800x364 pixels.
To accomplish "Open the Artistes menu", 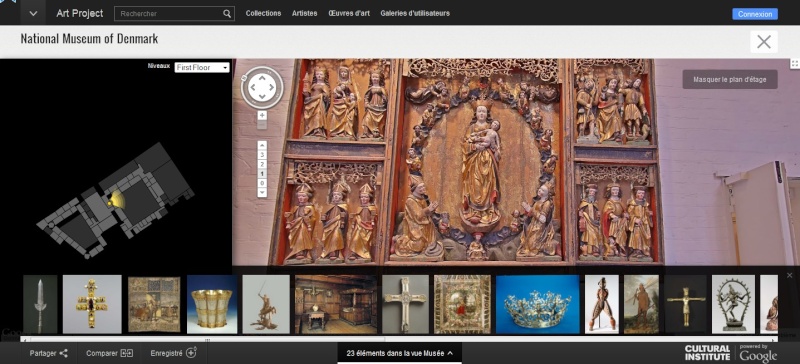I will [305, 13].
